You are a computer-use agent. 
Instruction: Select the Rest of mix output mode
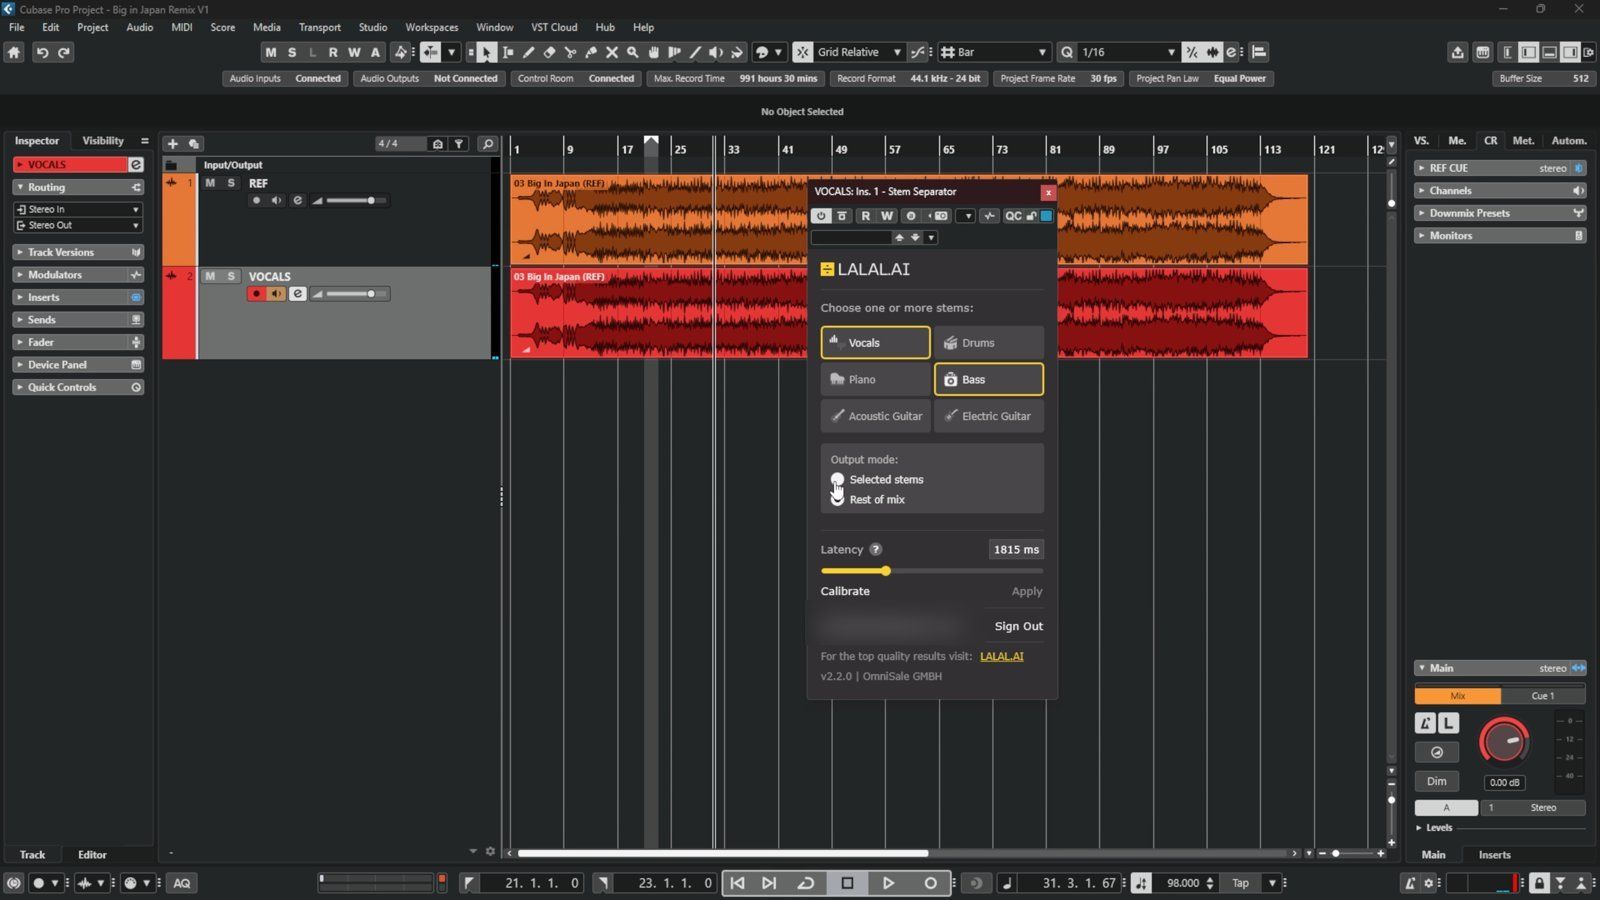point(866,499)
